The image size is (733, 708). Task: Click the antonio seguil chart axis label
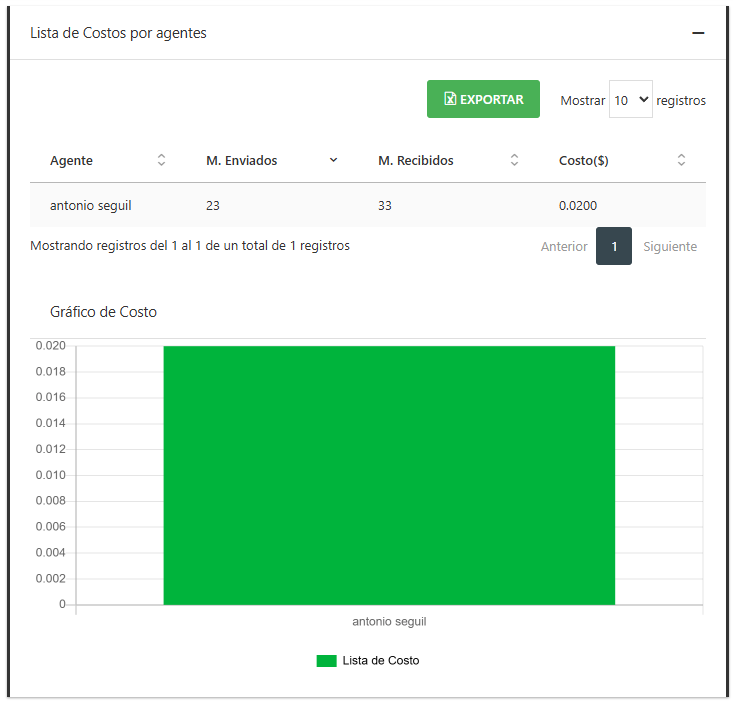click(x=389, y=622)
